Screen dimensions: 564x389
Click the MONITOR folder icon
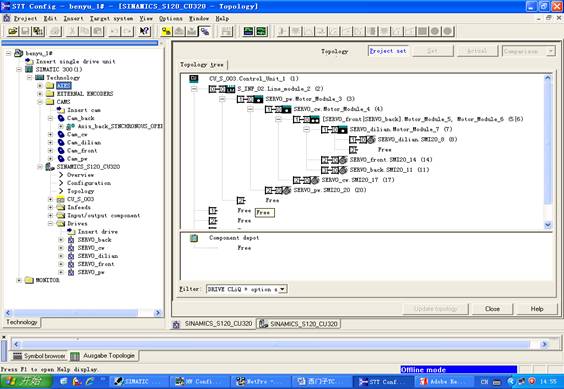pyautogui.click(x=29, y=280)
